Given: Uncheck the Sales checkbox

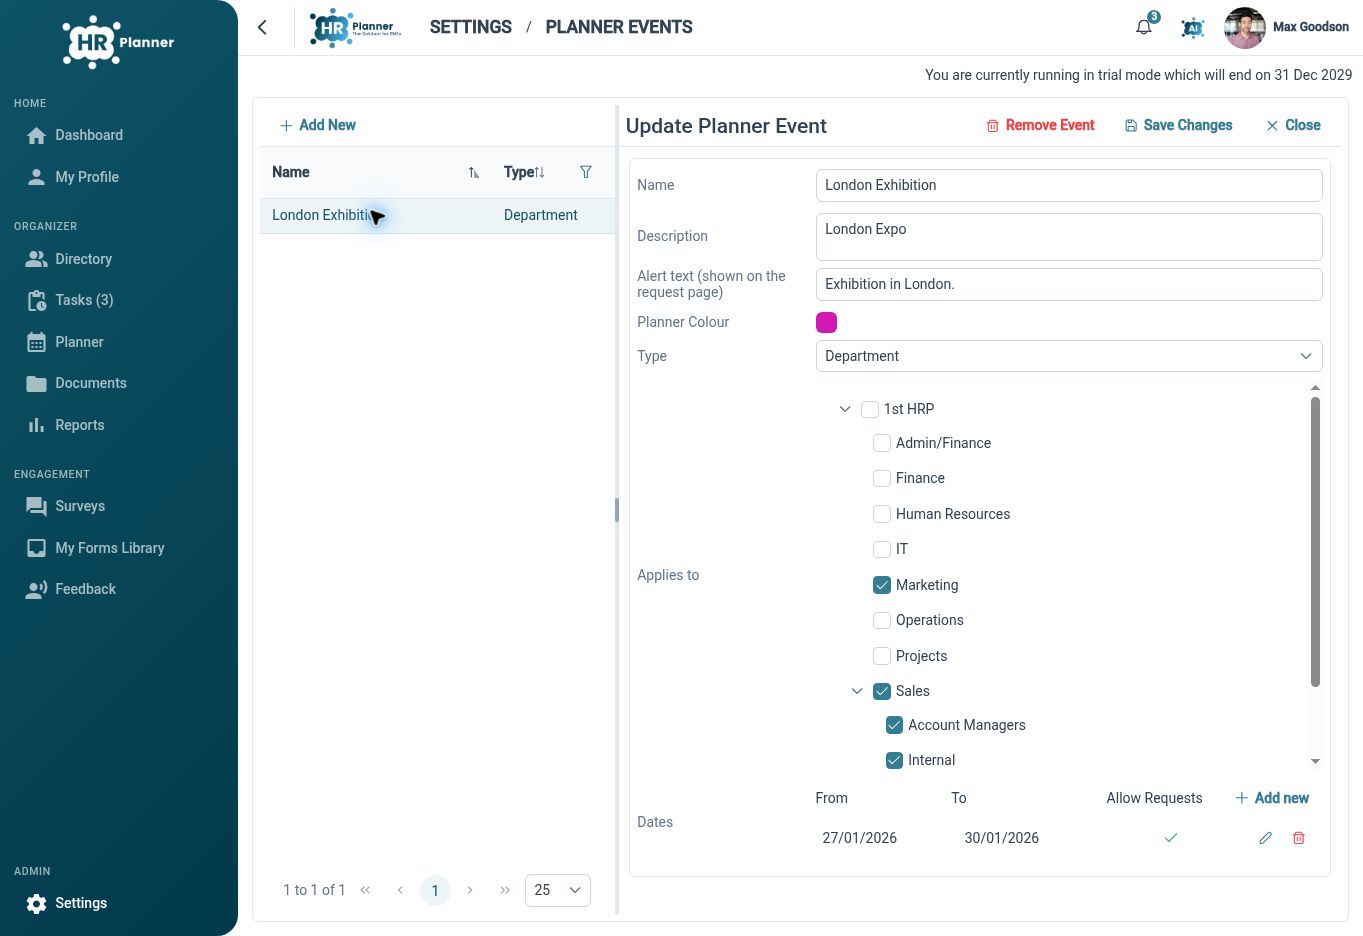Looking at the screenshot, I should pyautogui.click(x=882, y=691).
